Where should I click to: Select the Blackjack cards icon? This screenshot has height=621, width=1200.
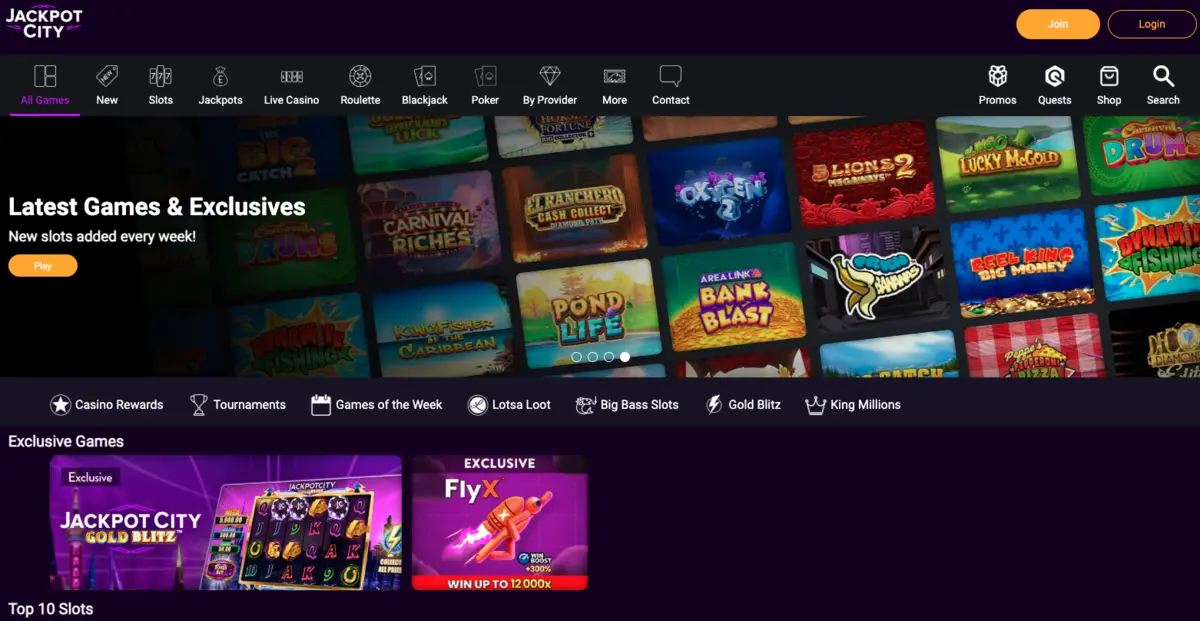coord(425,76)
